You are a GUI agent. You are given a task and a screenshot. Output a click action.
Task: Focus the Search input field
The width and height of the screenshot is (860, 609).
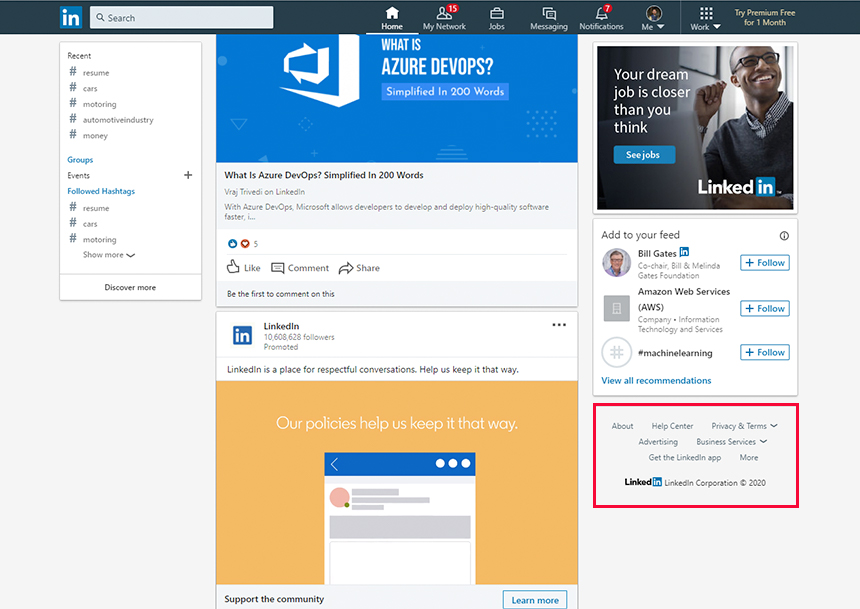click(x=182, y=18)
